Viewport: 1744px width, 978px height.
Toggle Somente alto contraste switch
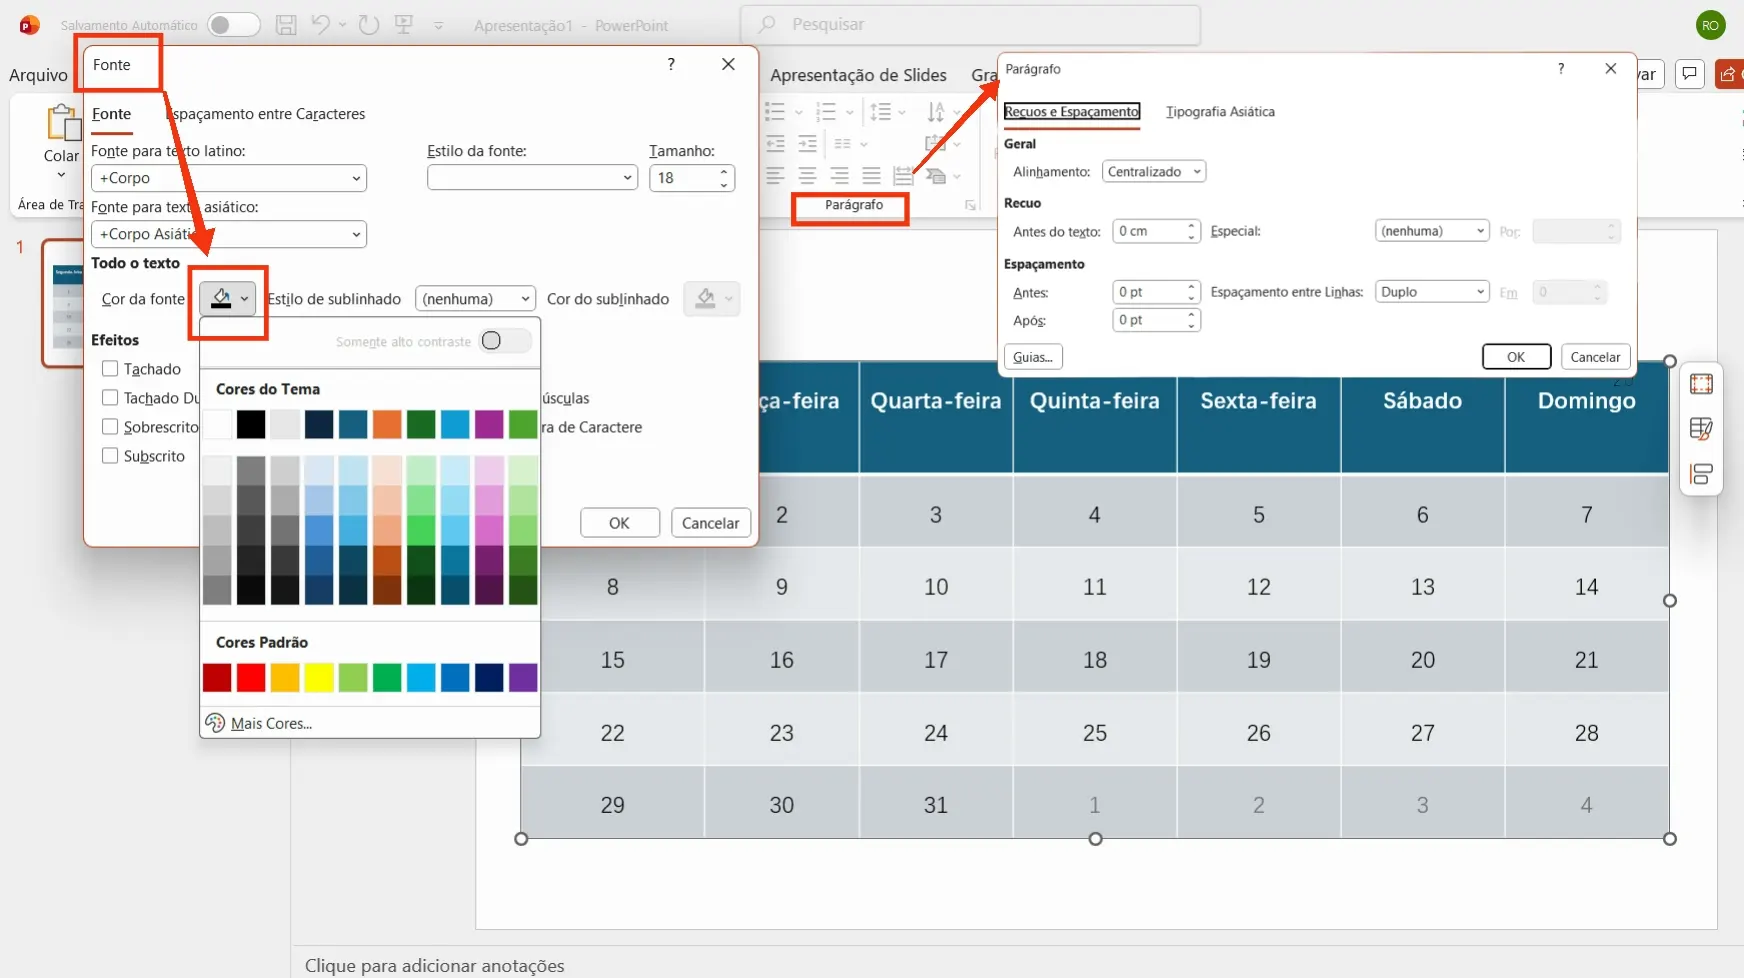[505, 341]
